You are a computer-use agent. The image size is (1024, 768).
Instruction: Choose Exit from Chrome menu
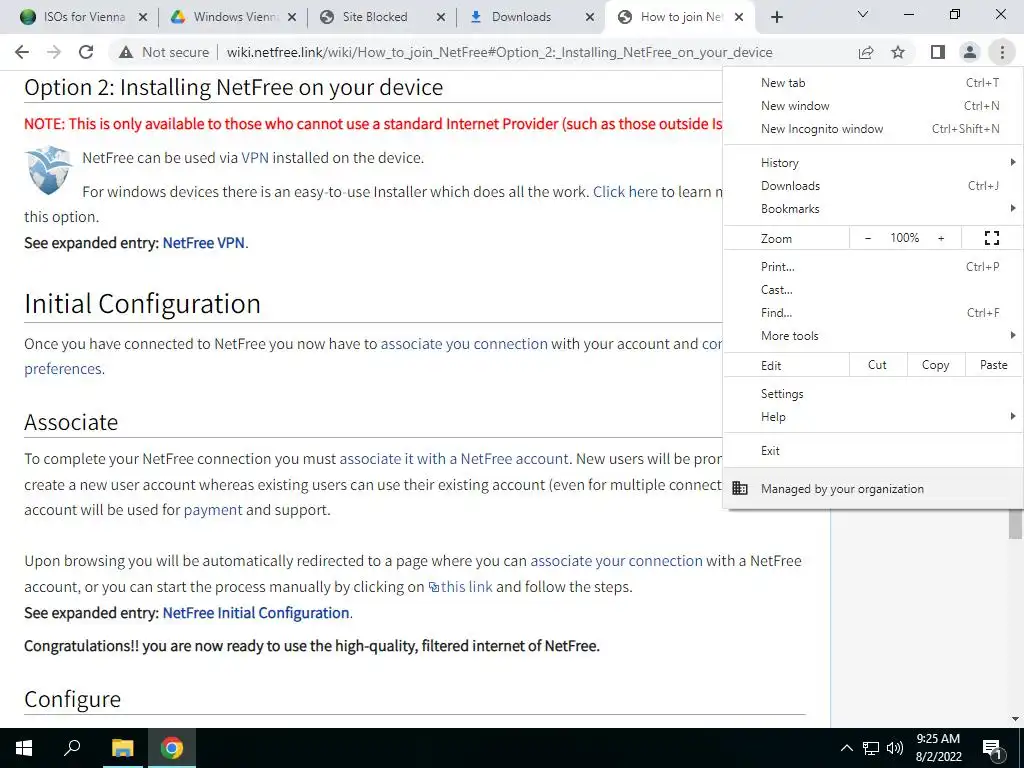coord(873,451)
